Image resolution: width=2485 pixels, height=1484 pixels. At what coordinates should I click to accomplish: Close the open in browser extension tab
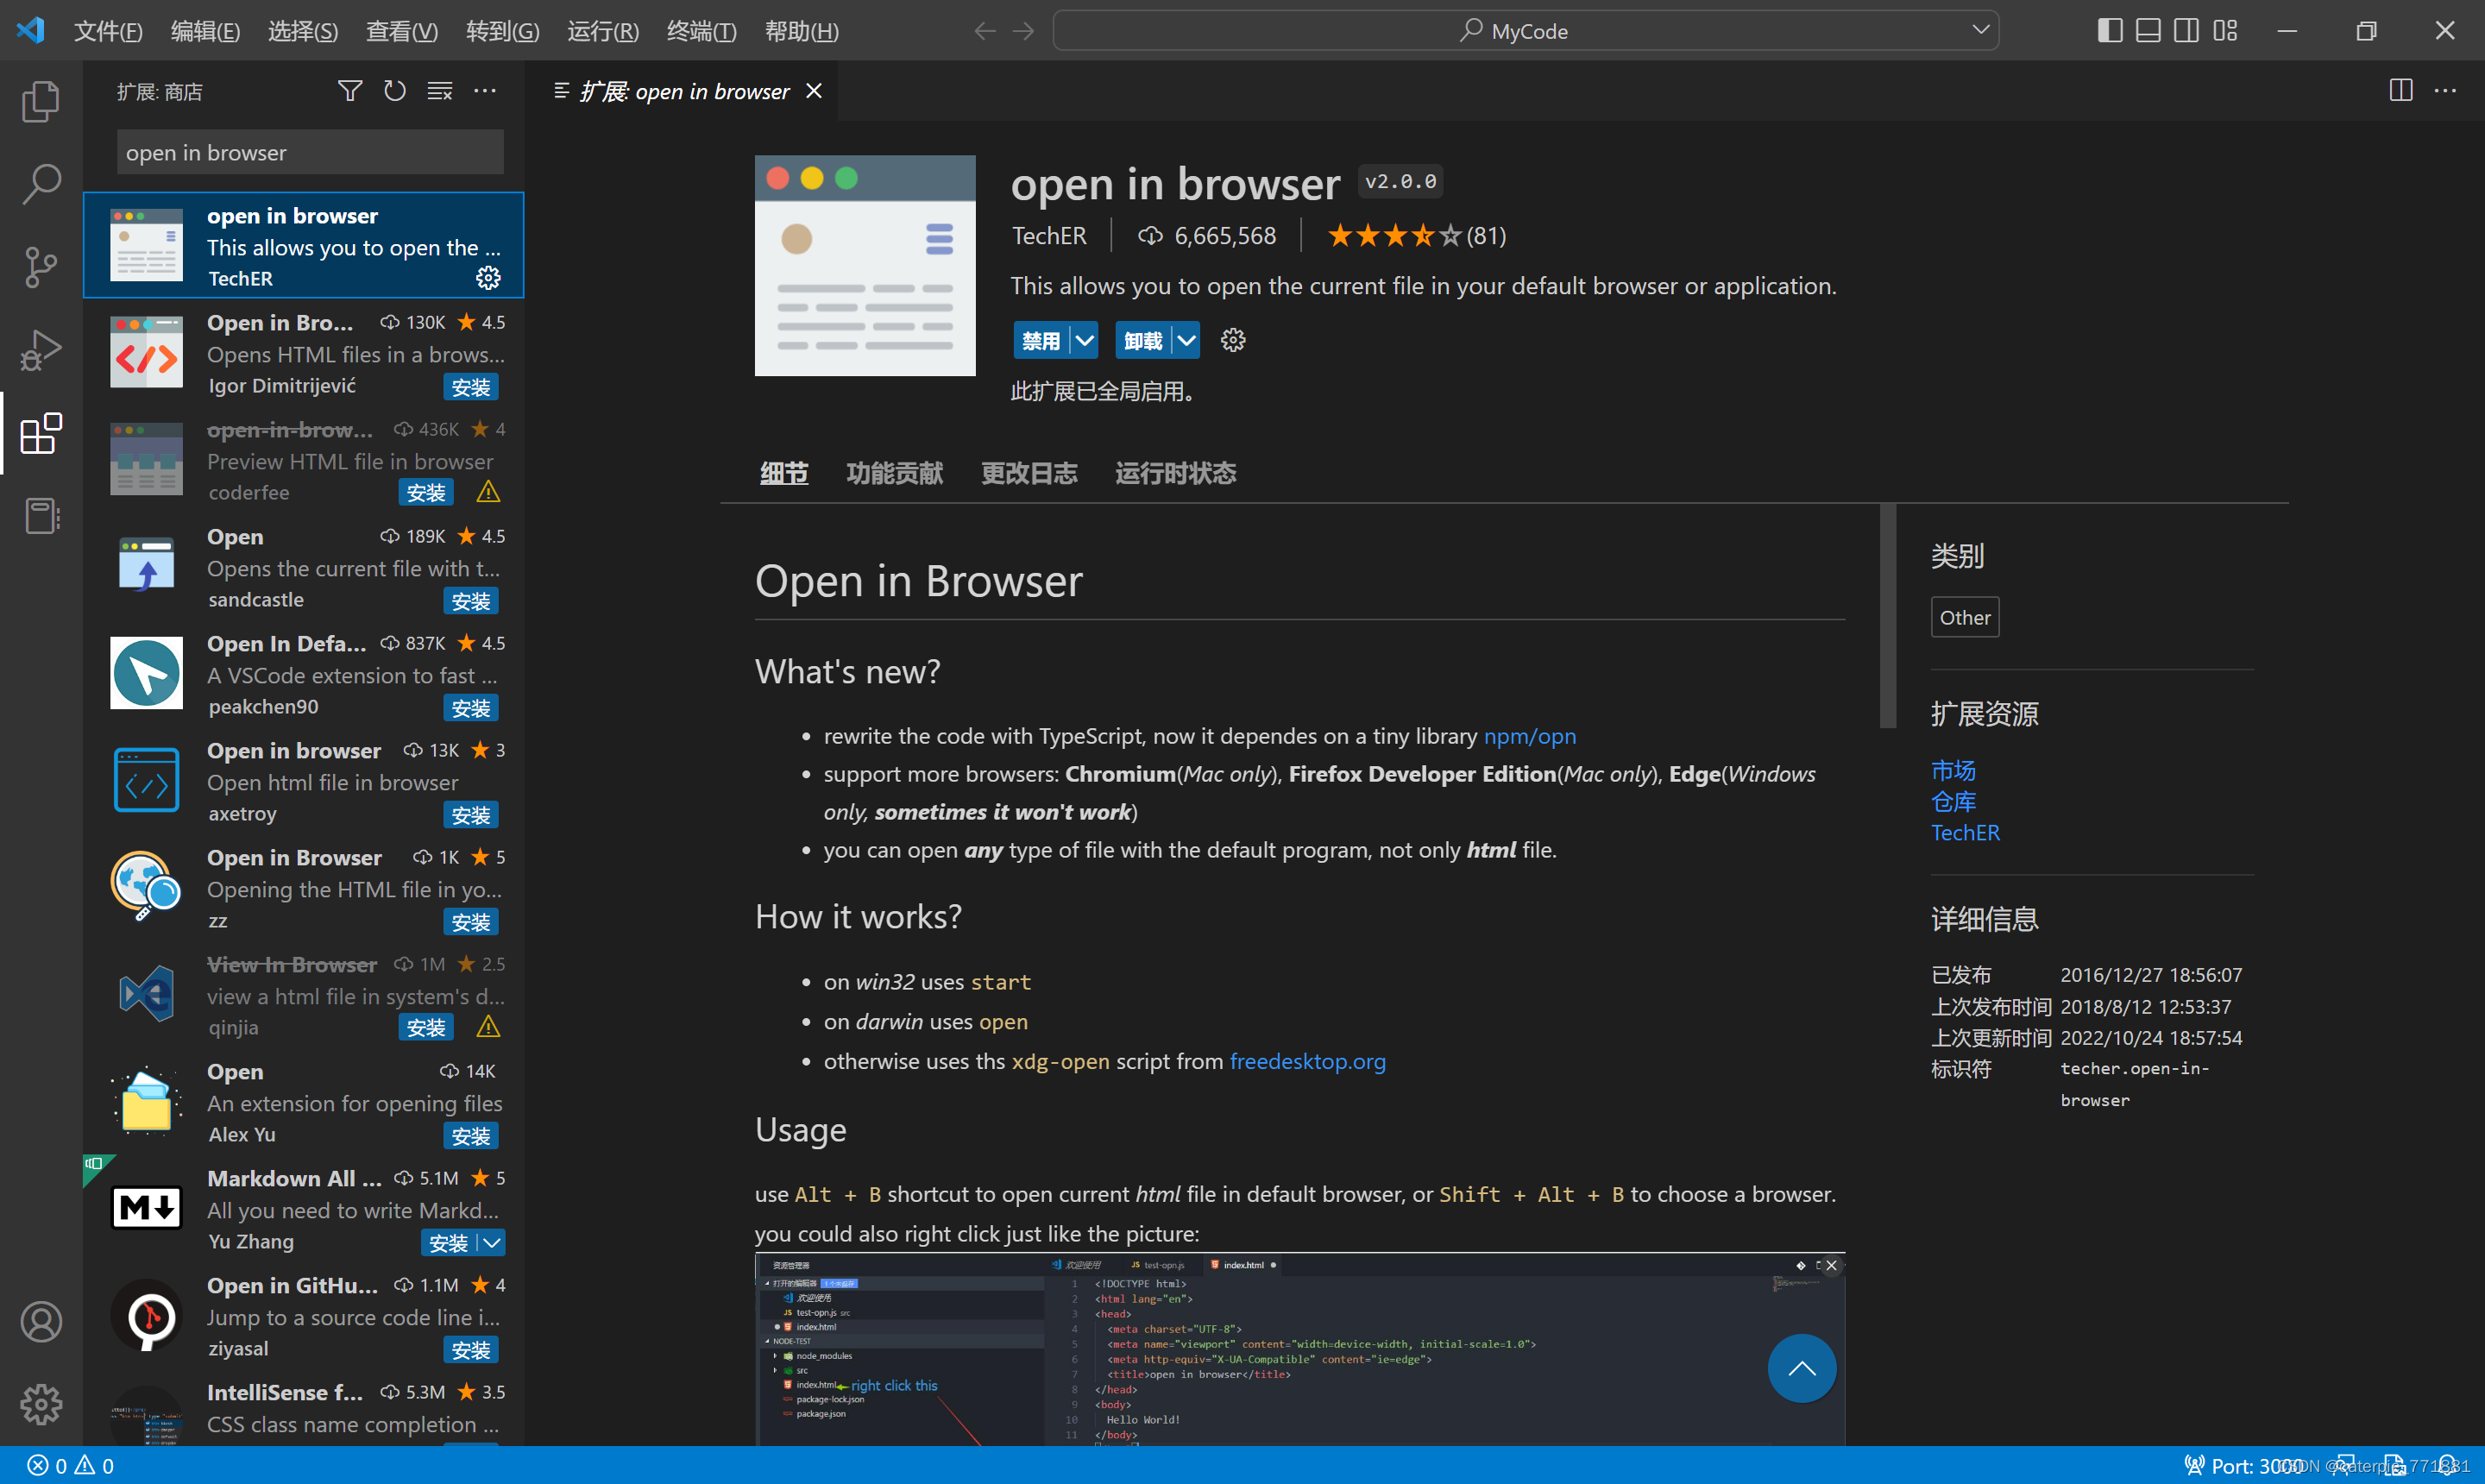[x=815, y=91]
